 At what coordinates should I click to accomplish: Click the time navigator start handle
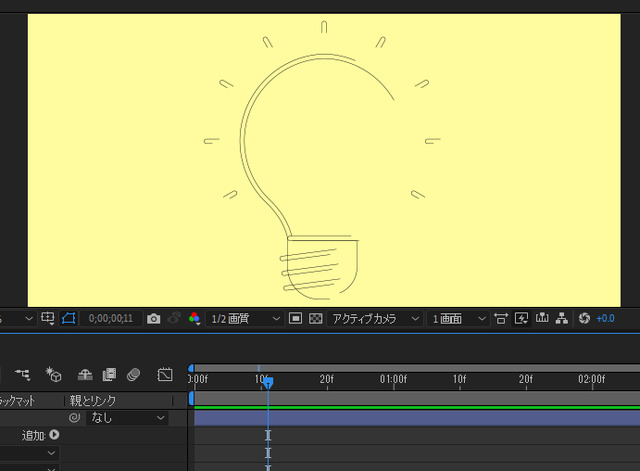(191, 368)
